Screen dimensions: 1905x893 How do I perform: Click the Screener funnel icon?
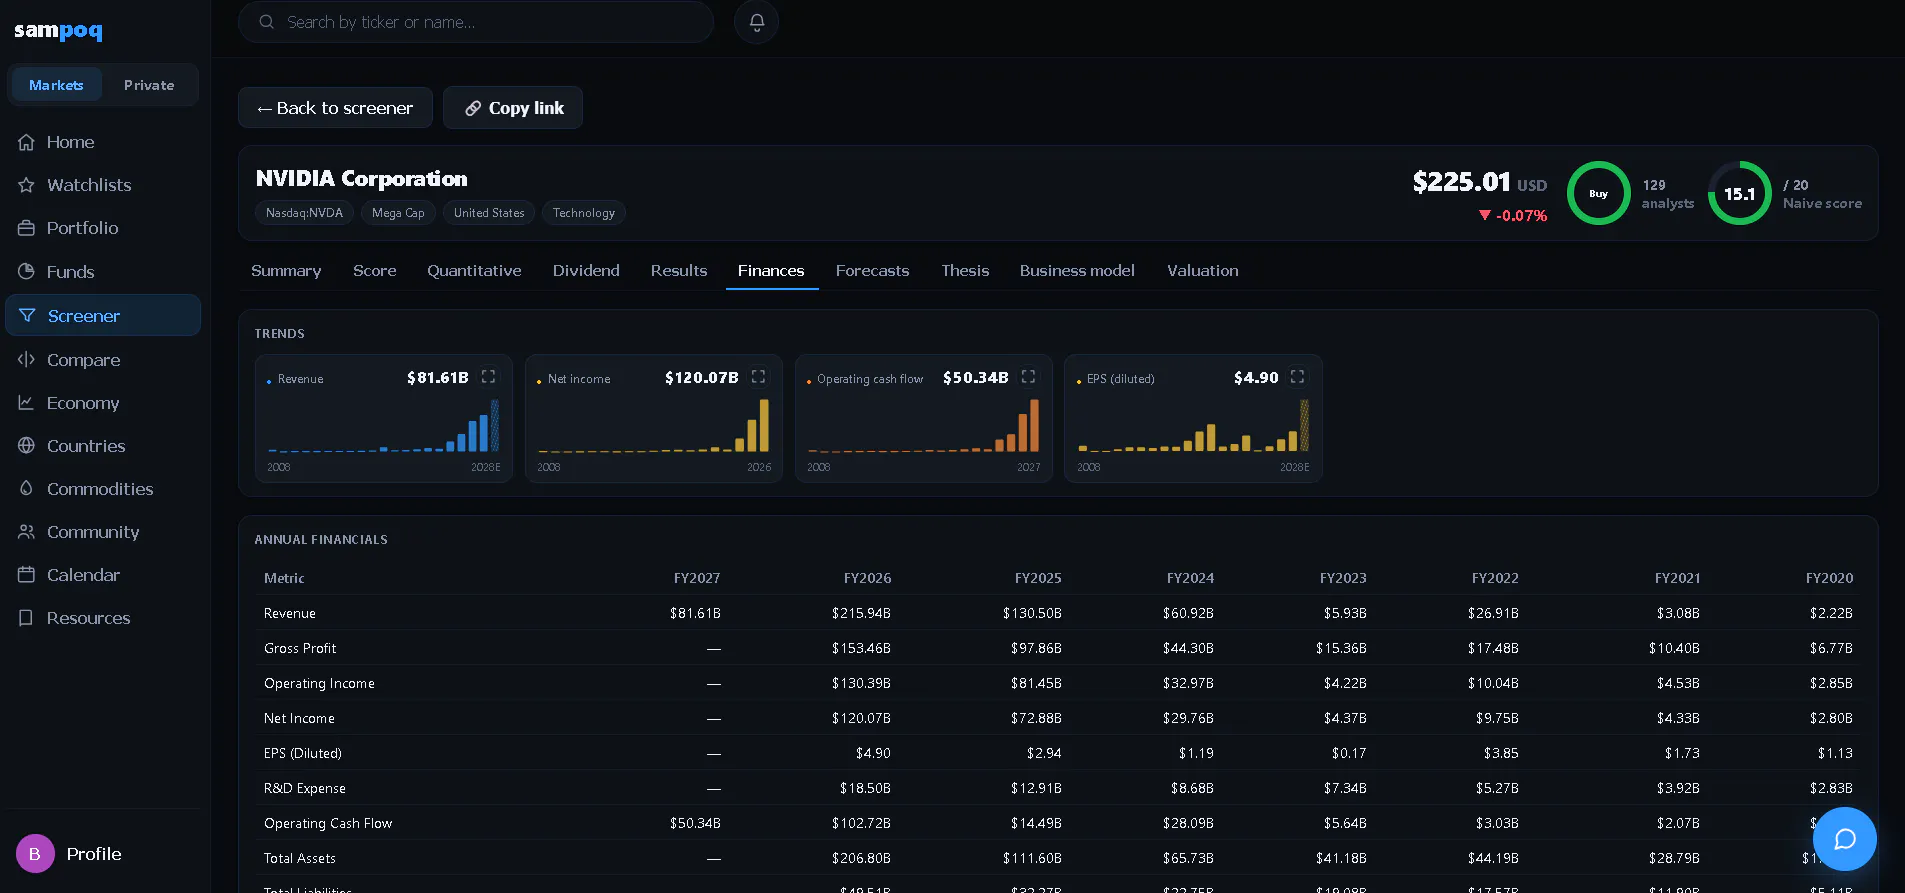tap(27, 316)
